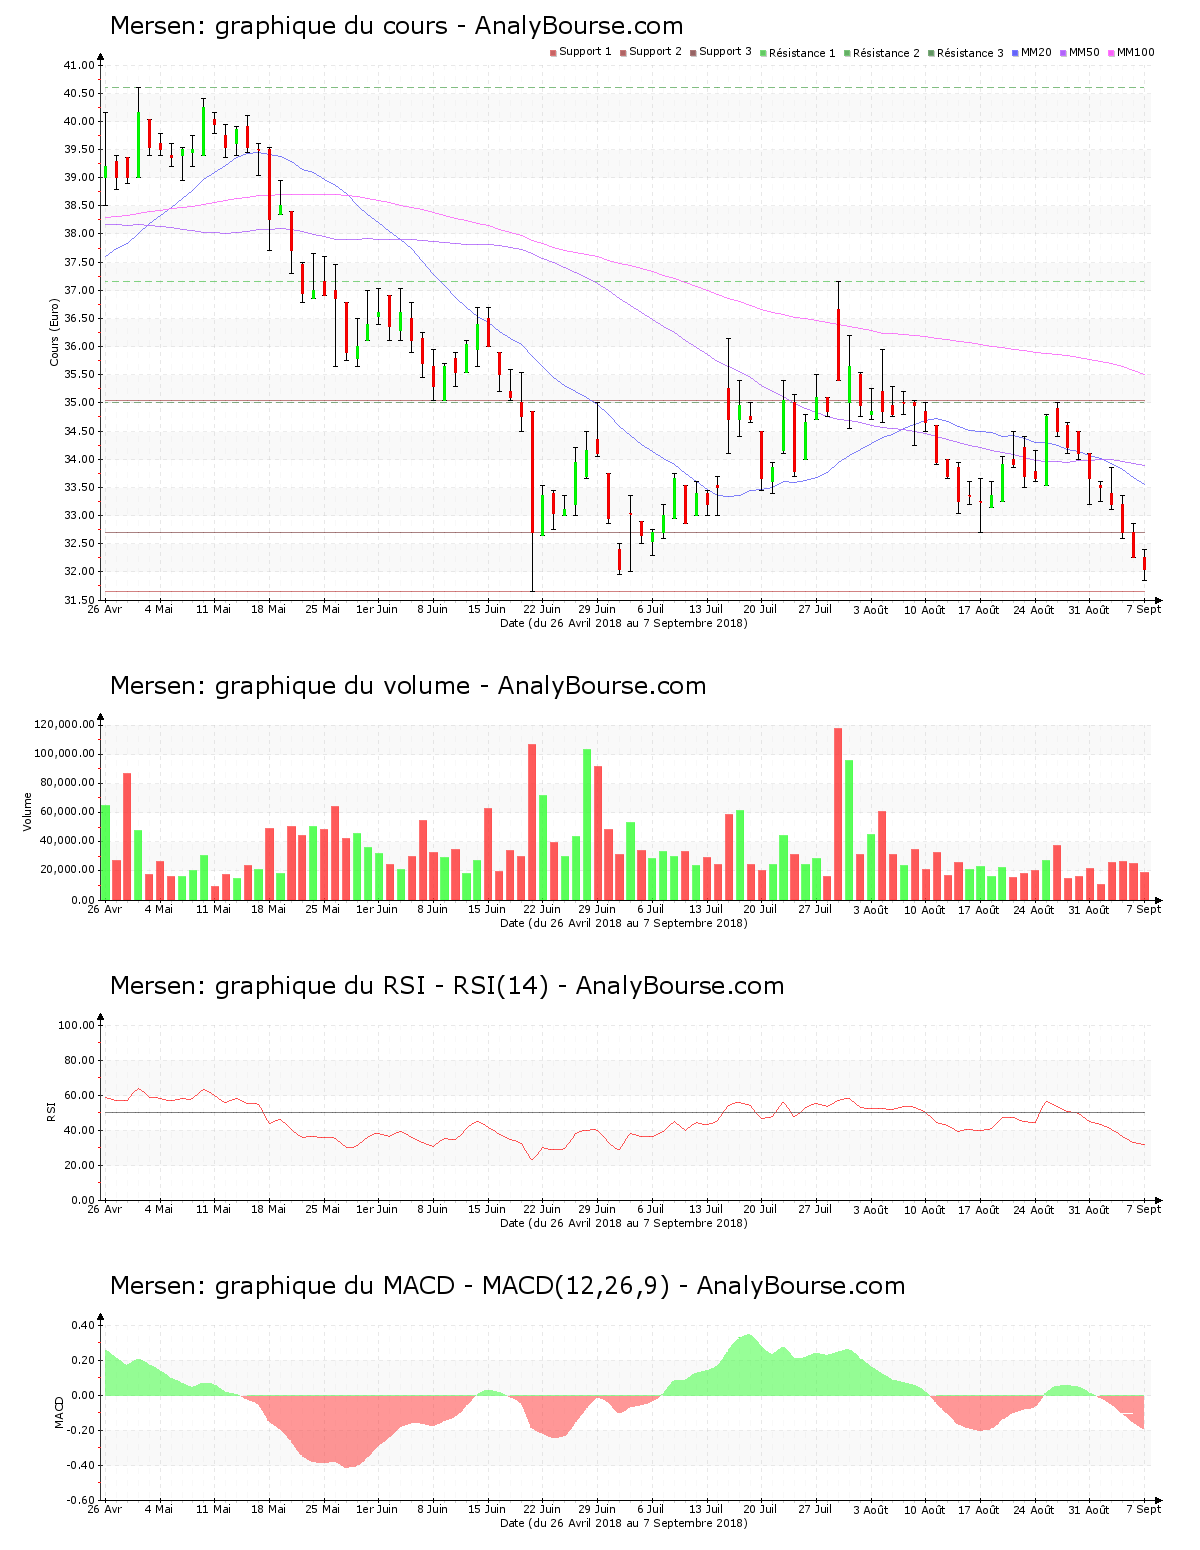Viewport: 1200px width, 1550px height.
Task: Select the Résistance 1 legend entry
Action: [x=798, y=53]
